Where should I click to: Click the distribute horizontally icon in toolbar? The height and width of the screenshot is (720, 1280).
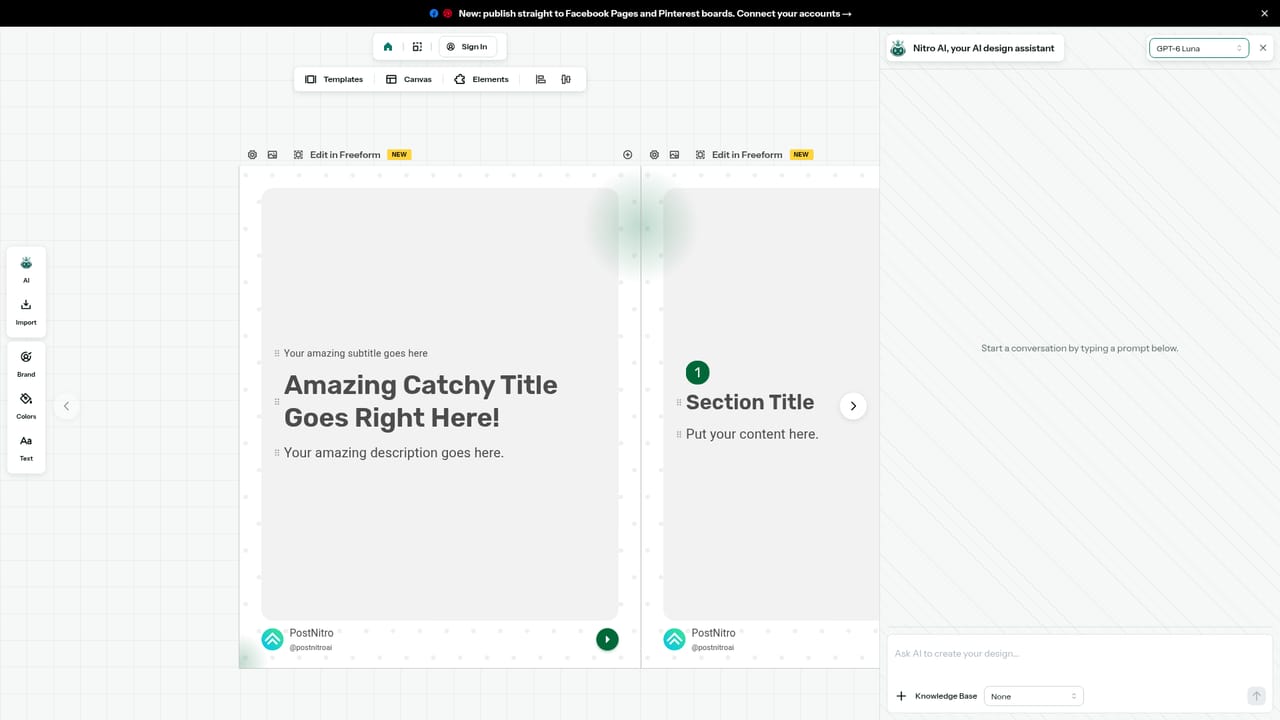[566, 79]
